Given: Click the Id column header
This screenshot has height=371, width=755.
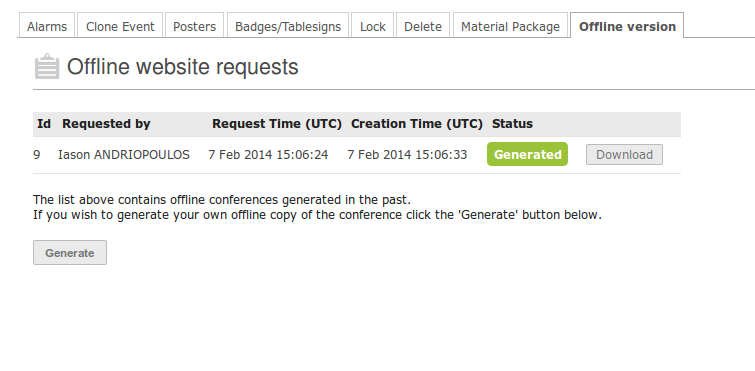Looking at the screenshot, I should [x=44, y=124].
